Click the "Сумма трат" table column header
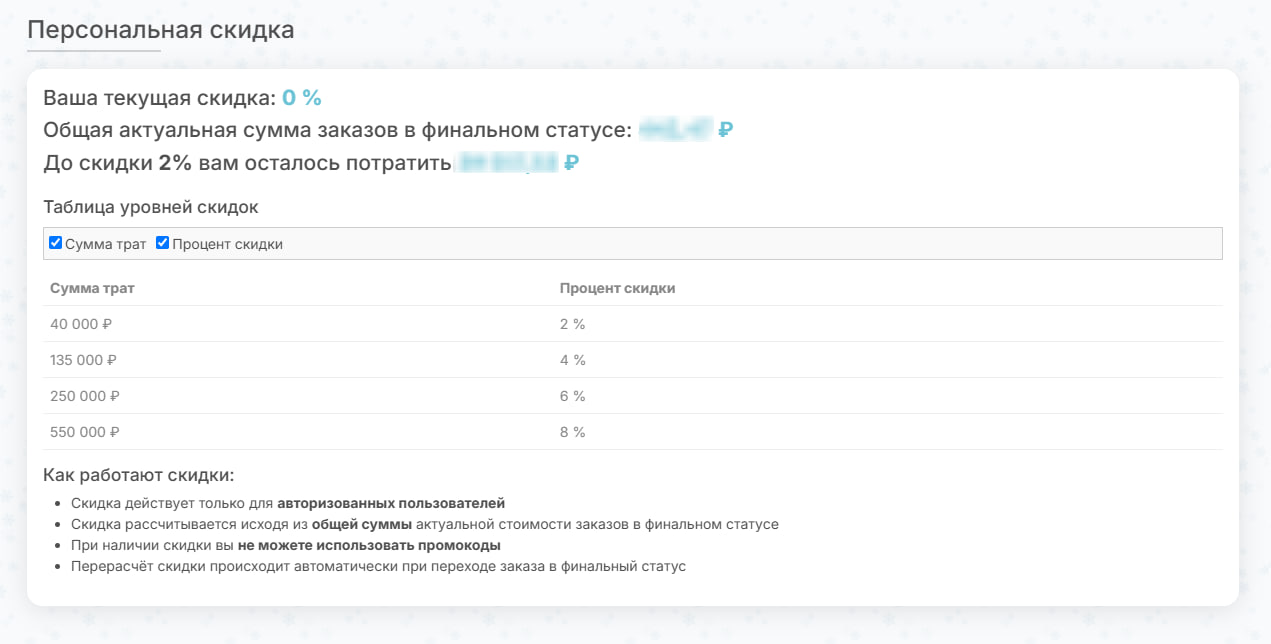The height and width of the screenshot is (644, 1271). pyautogui.click(x=92, y=288)
